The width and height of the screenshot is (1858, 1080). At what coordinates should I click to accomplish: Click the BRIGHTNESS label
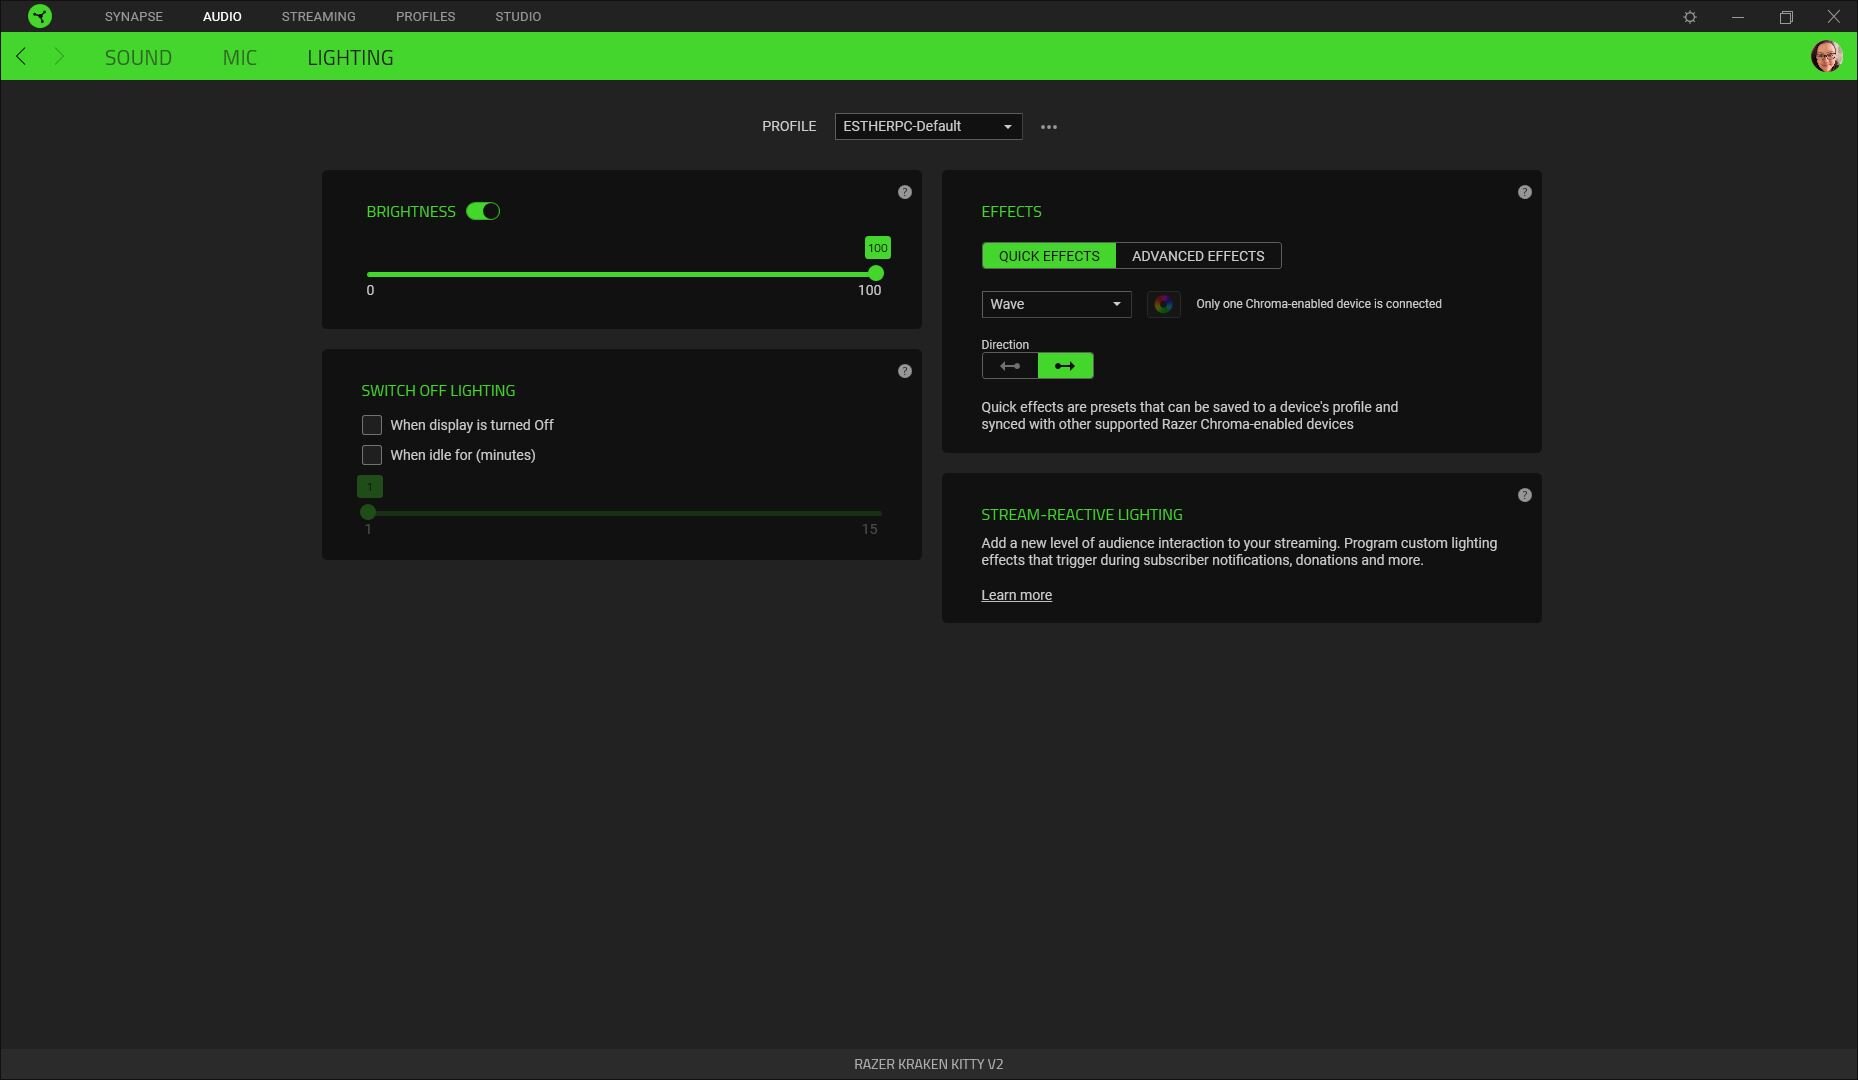tap(410, 212)
